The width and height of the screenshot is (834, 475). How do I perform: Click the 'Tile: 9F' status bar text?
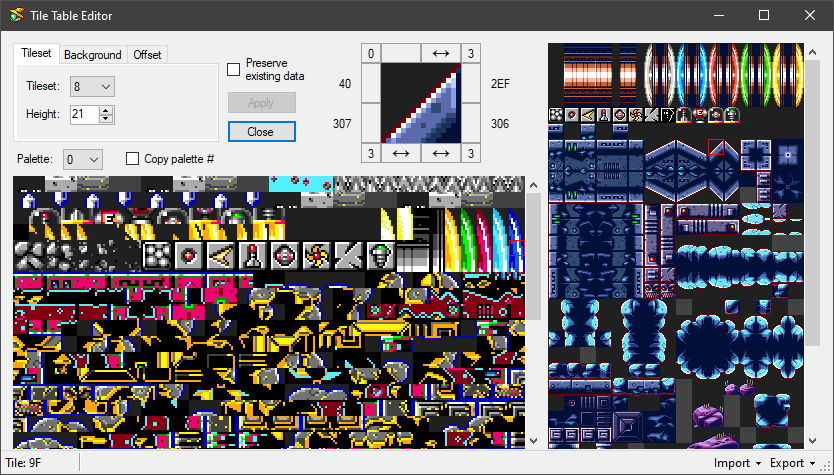pos(23,463)
